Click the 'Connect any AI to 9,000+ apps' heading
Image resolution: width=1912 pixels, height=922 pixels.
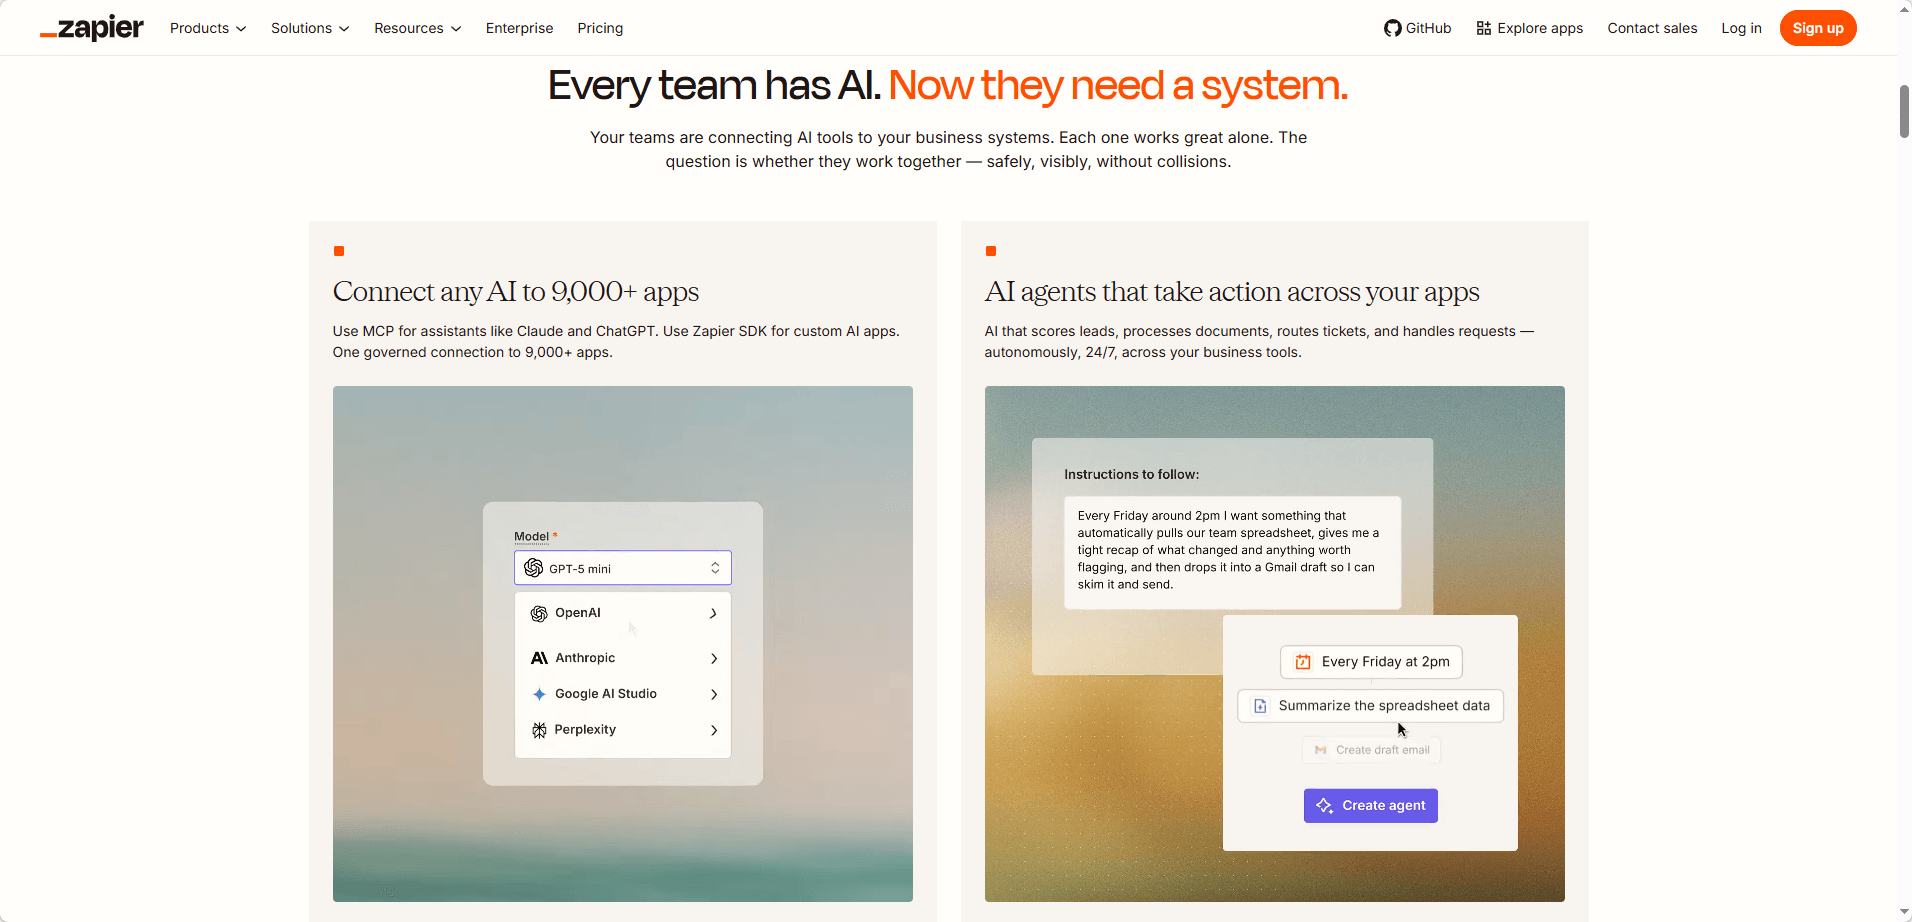coord(516,292)
